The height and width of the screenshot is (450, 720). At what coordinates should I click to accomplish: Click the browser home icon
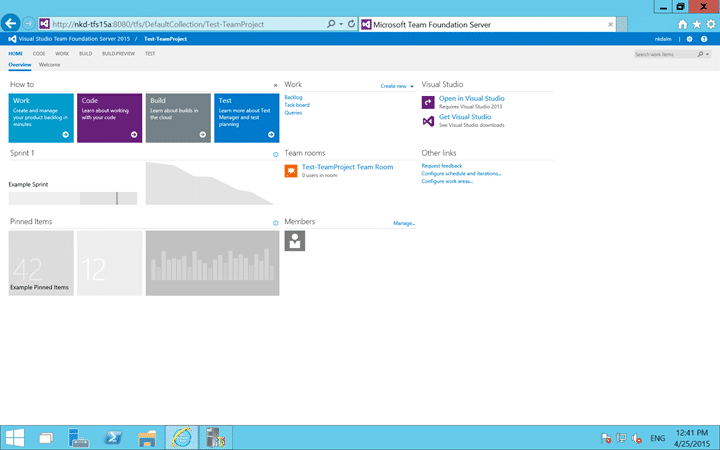pyautogui.click(x=682, y=24)
